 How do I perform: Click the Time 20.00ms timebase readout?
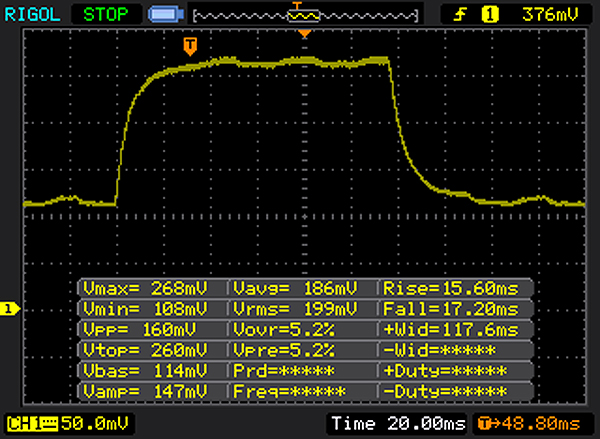coord(398,424)
